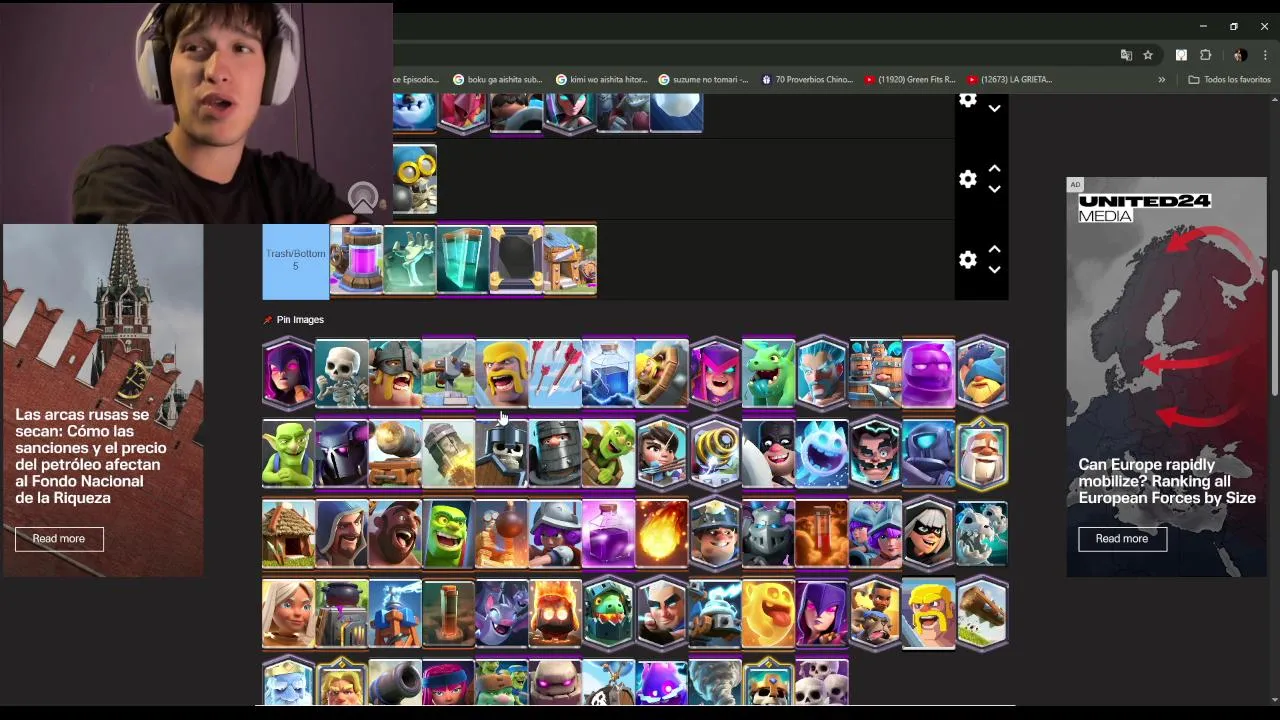Select the Goblin Barrel card
The image size is (1280, 720).
(x=608, y=453)
